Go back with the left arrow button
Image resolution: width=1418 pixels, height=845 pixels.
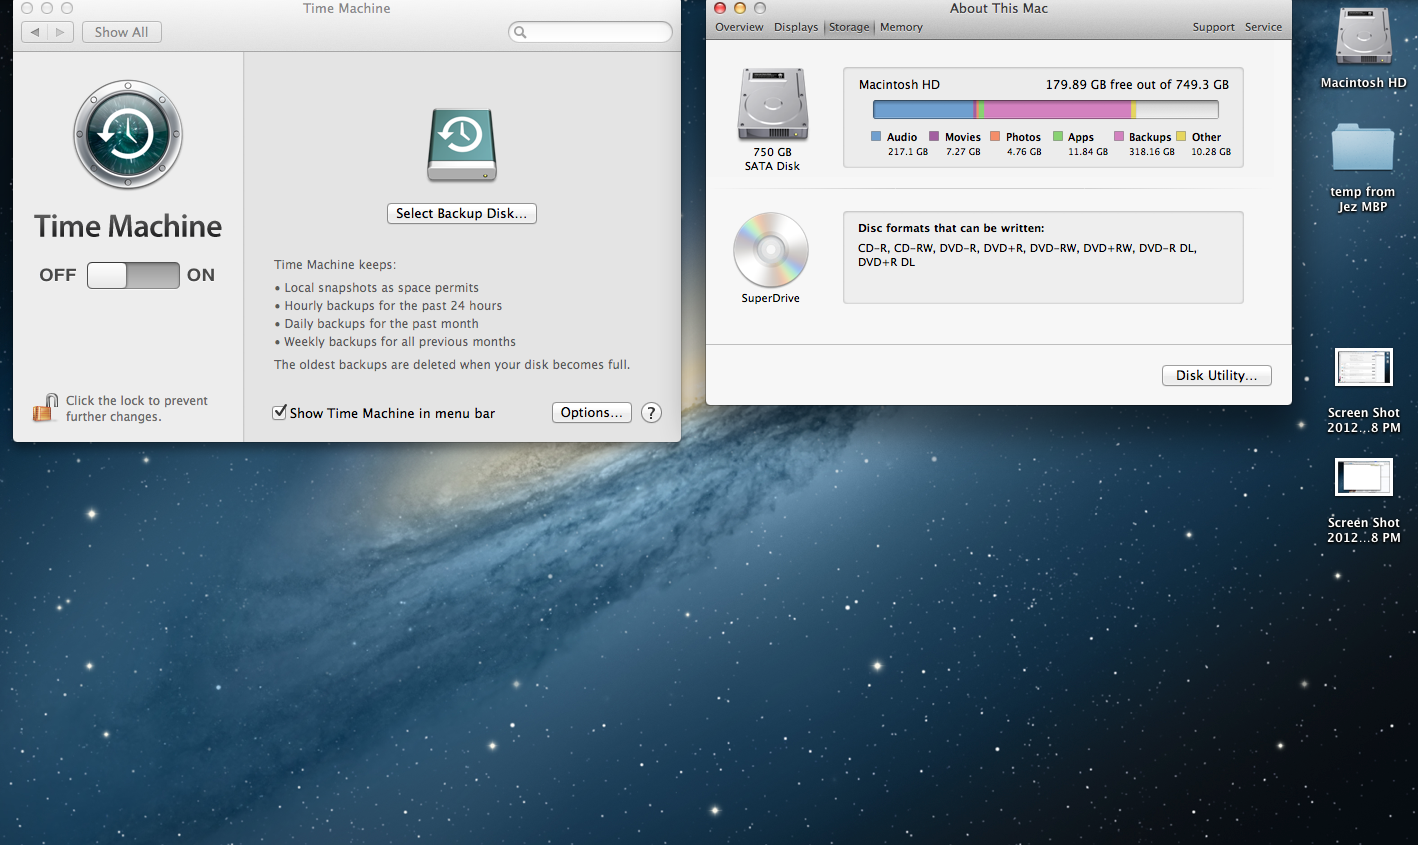(35, 32)
